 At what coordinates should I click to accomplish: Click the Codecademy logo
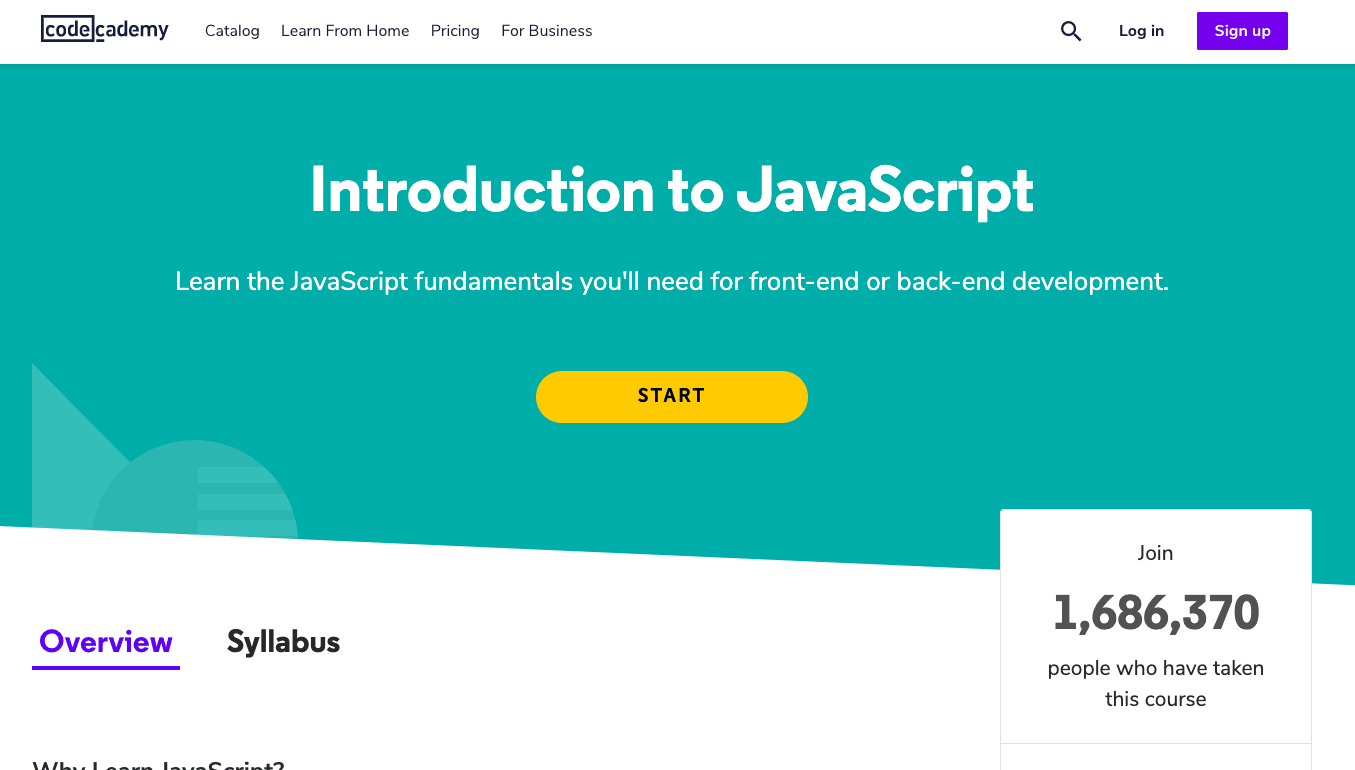click(105, 30)
